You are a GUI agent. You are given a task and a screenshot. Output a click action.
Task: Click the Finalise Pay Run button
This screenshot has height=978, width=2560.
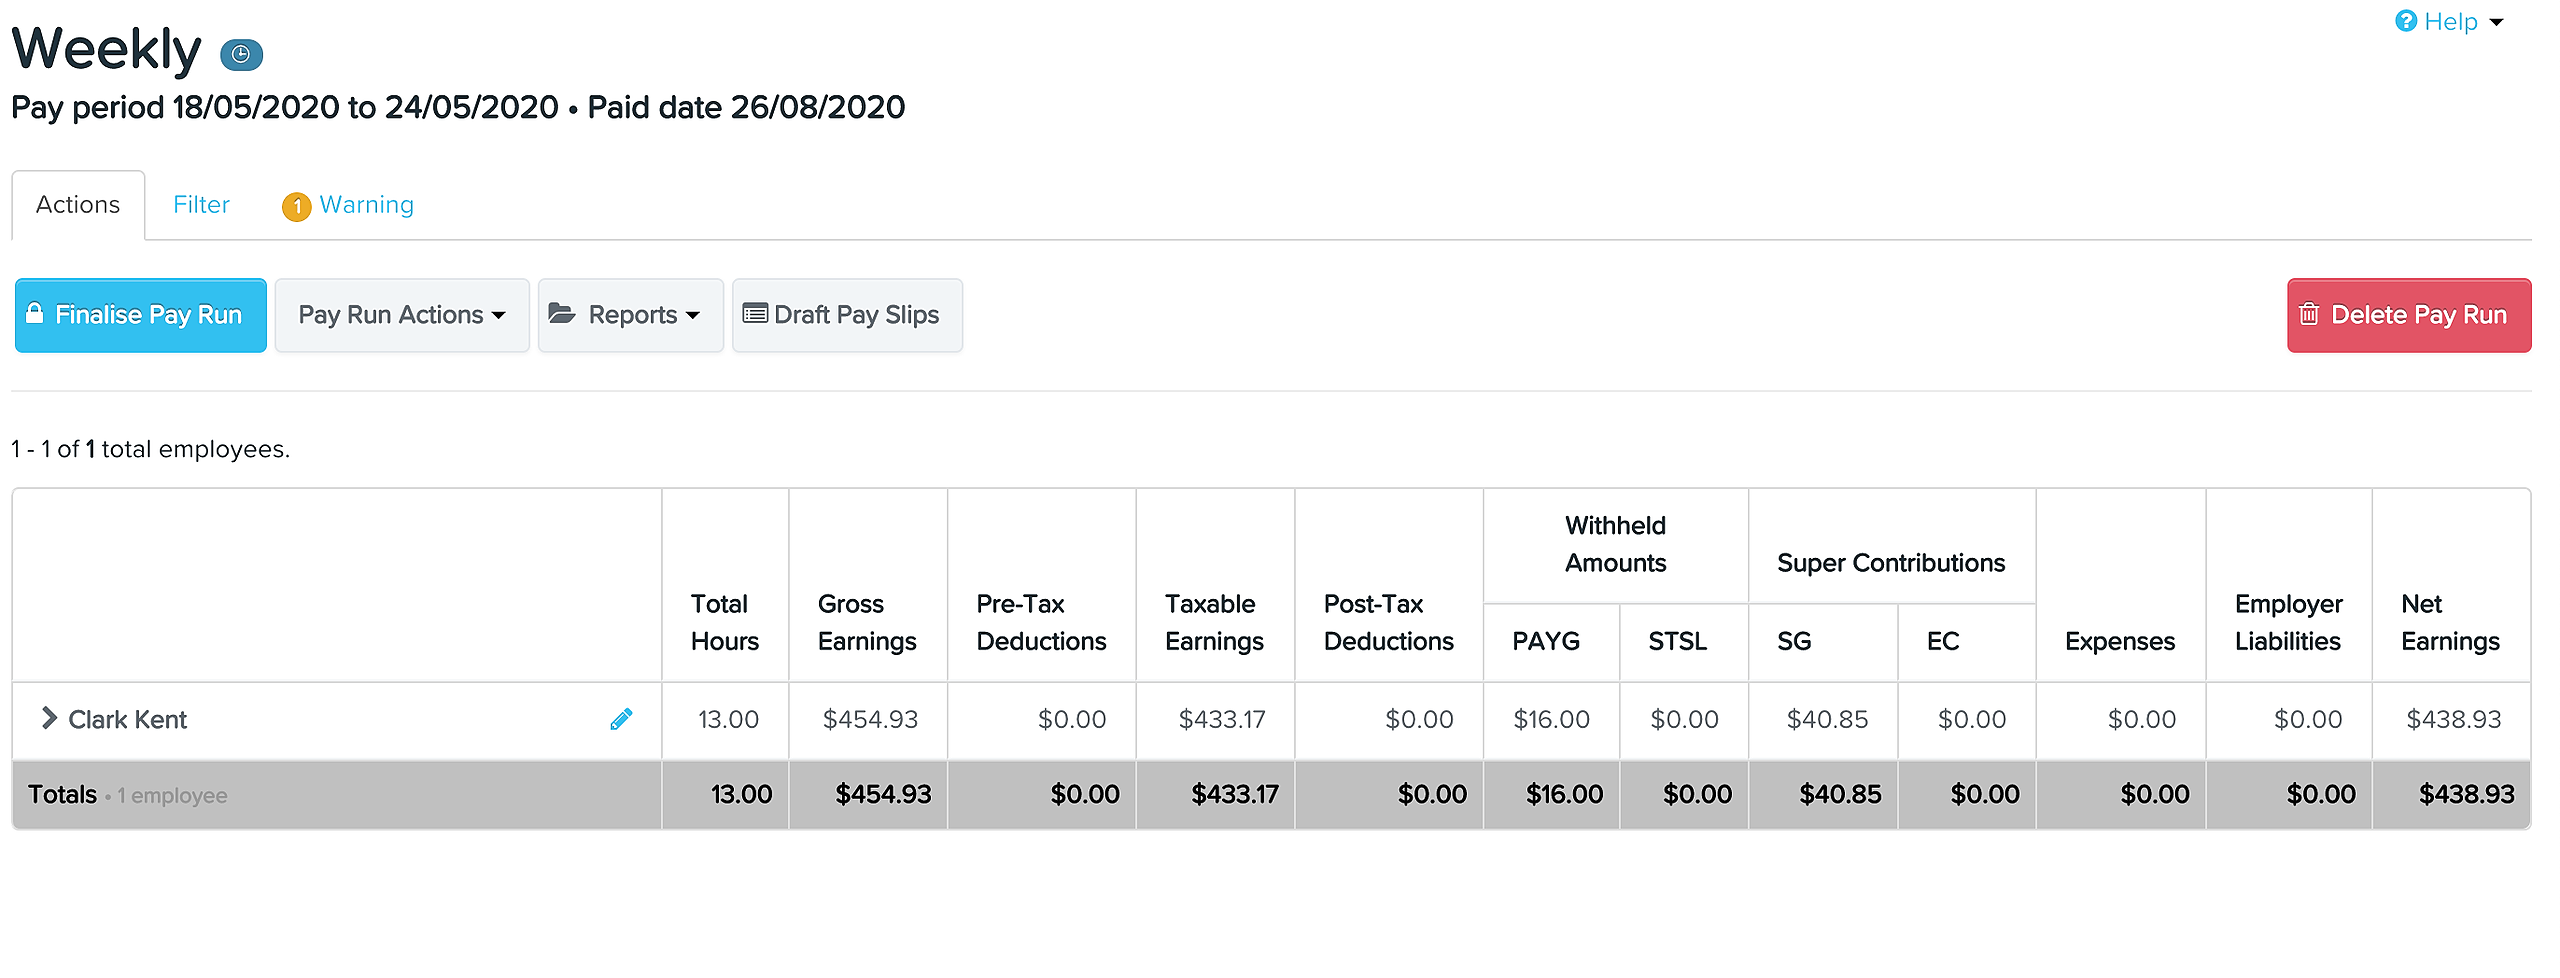coord(141,315)
